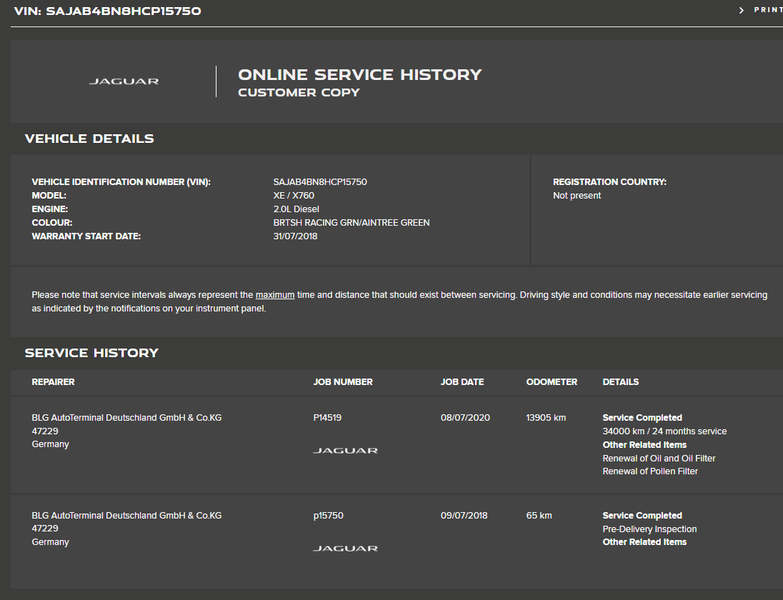Screen dimensions: 783x600
Task: Select odometer reading '65 km'
Action: click(539, 516)
